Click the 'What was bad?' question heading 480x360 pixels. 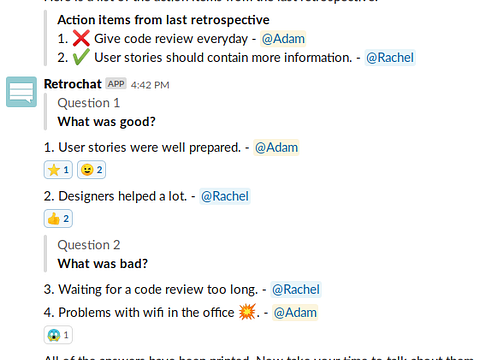point(103,263)
